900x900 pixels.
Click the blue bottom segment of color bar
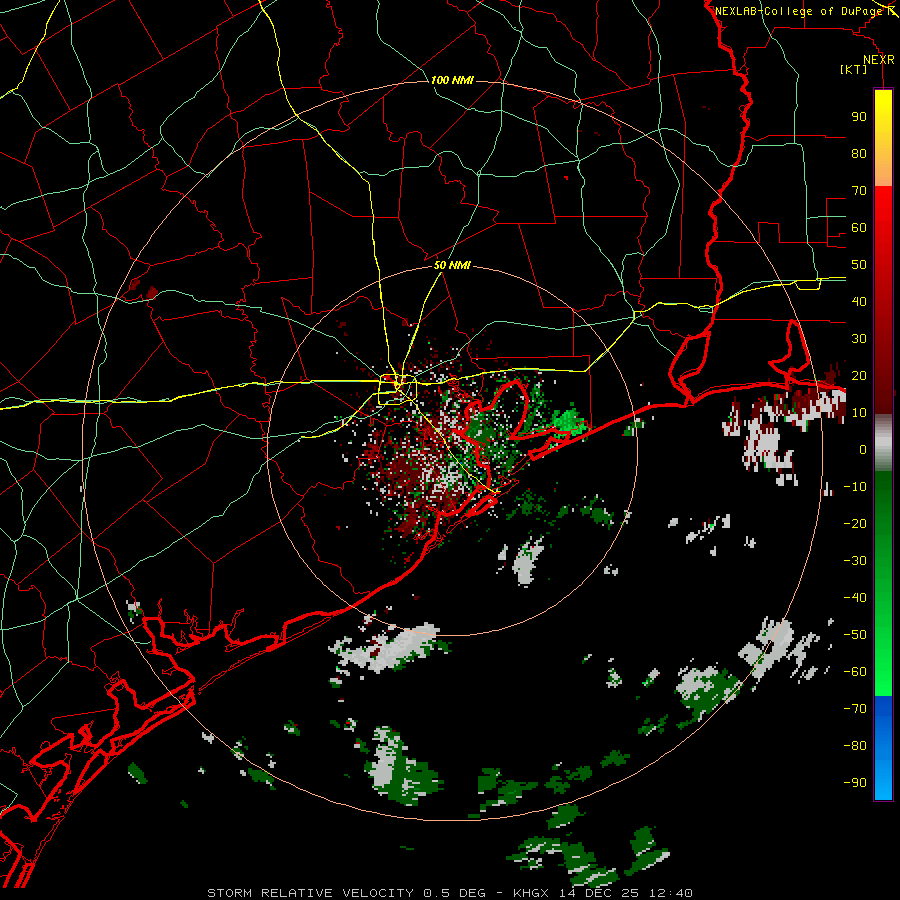coord(883,748)
